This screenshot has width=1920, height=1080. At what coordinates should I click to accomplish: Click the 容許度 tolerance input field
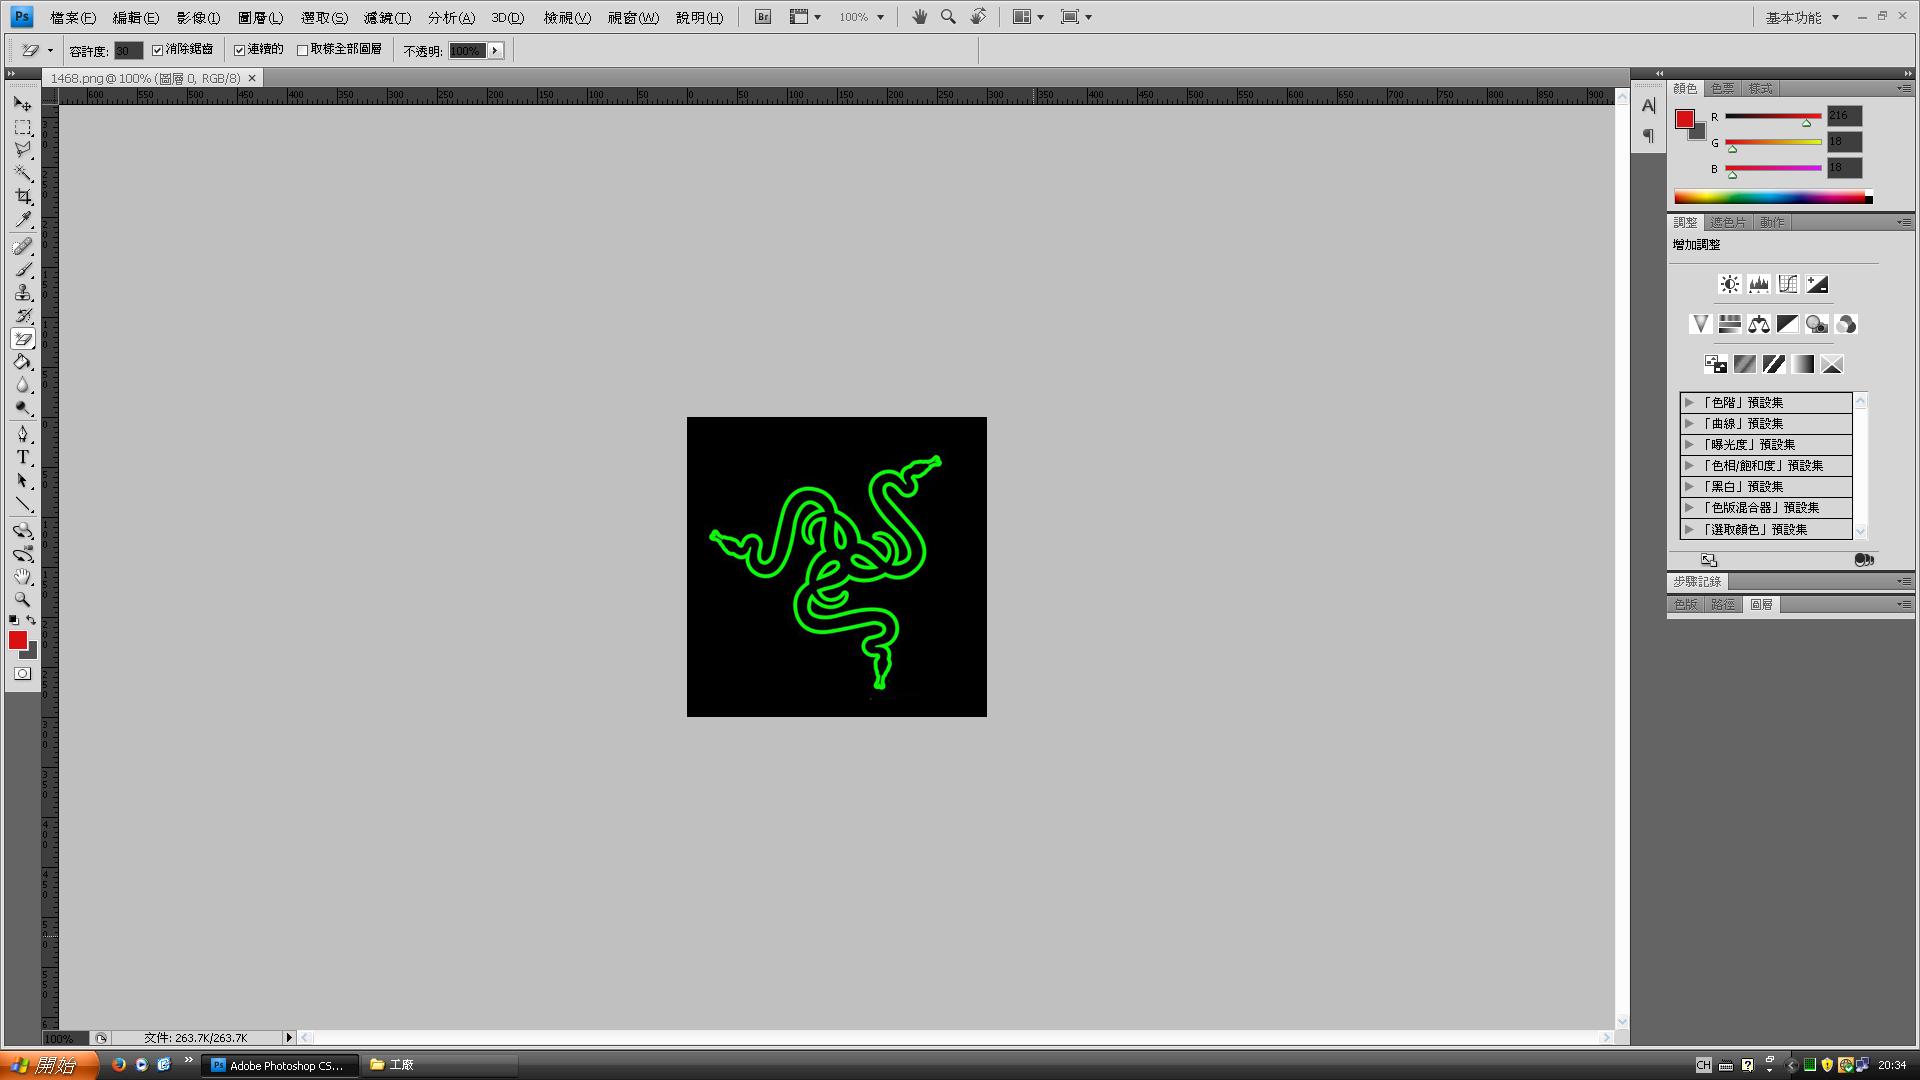(128, 50)
